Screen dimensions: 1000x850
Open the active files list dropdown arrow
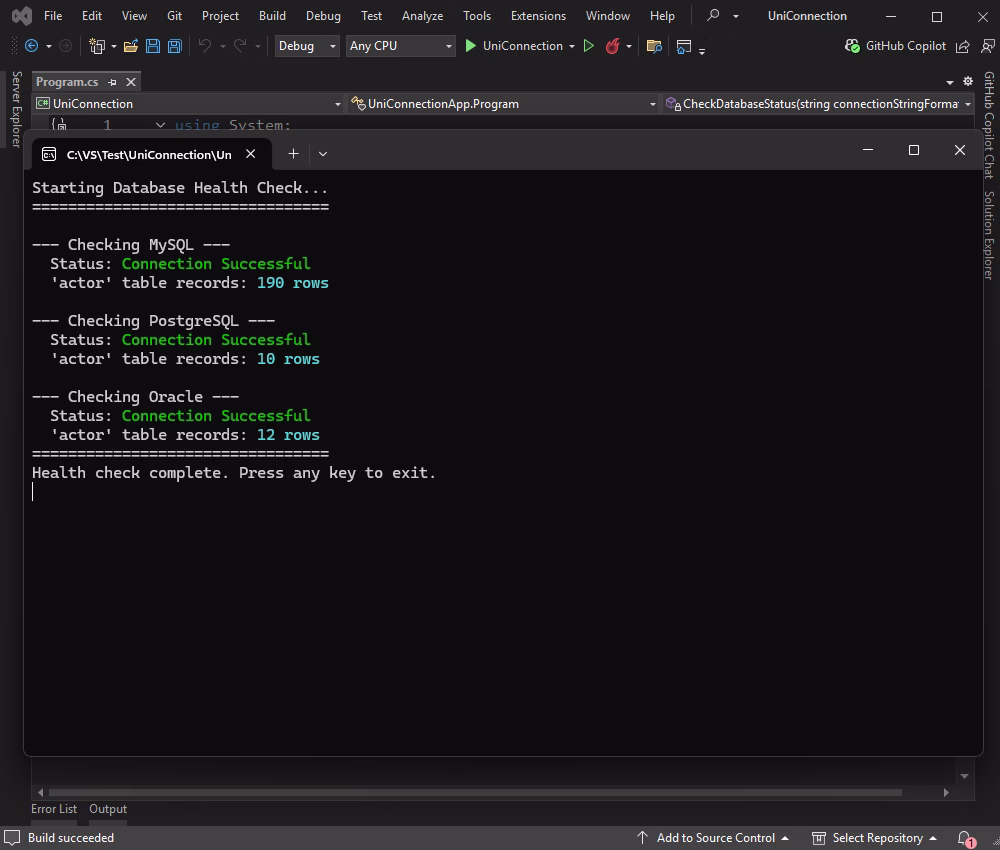pos(950,82)
